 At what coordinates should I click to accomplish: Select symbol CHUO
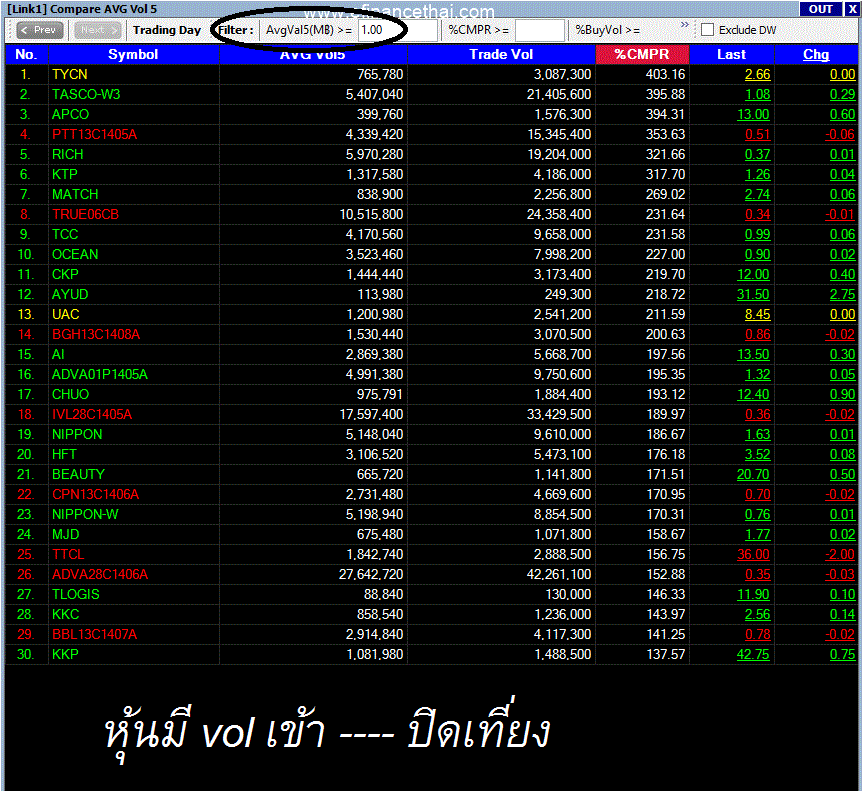(70, 394)
